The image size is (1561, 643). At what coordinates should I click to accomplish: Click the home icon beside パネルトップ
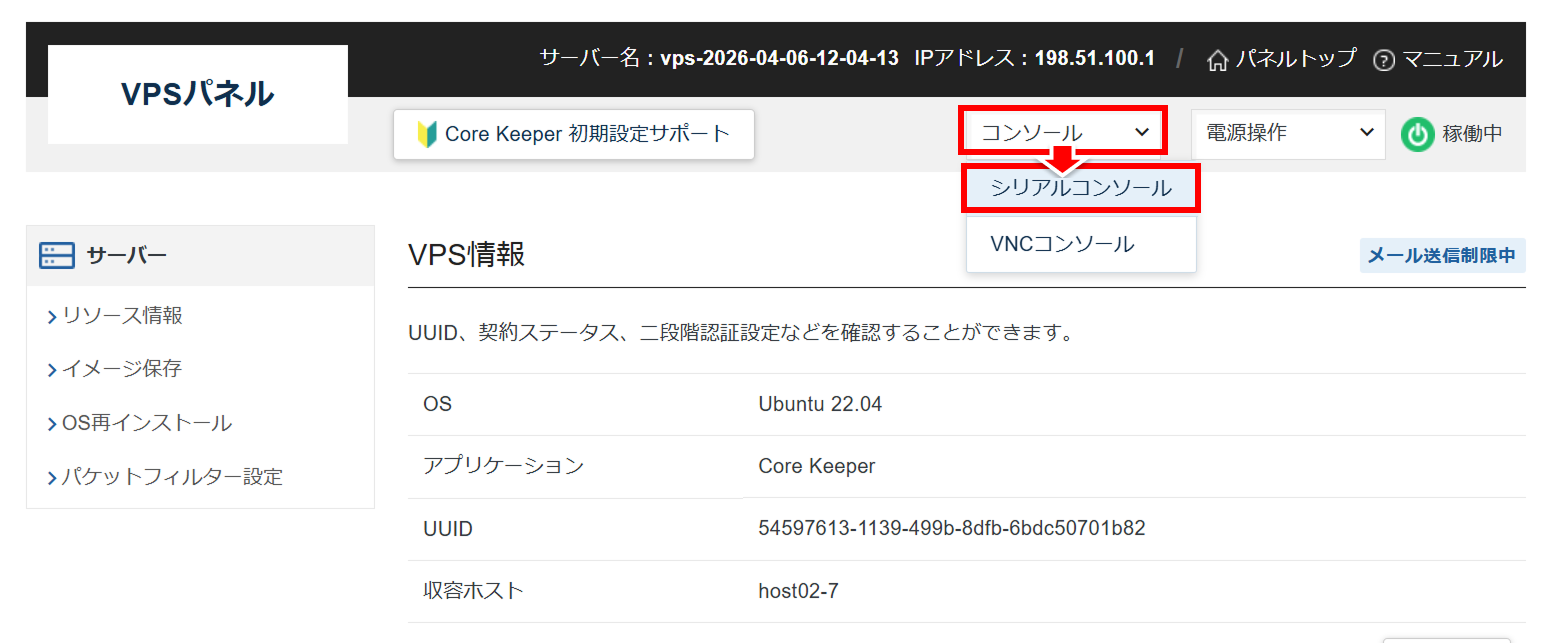click(1217, 60)
